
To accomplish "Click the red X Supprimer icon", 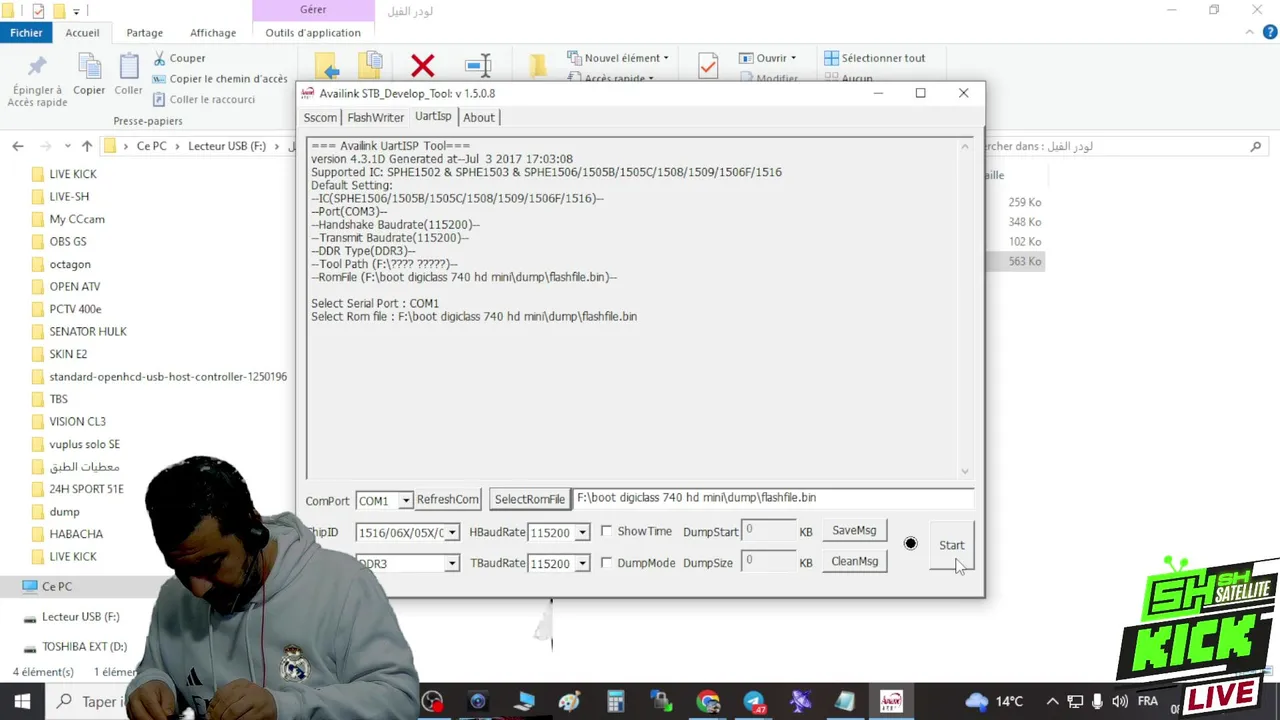I will coord(423,67).
